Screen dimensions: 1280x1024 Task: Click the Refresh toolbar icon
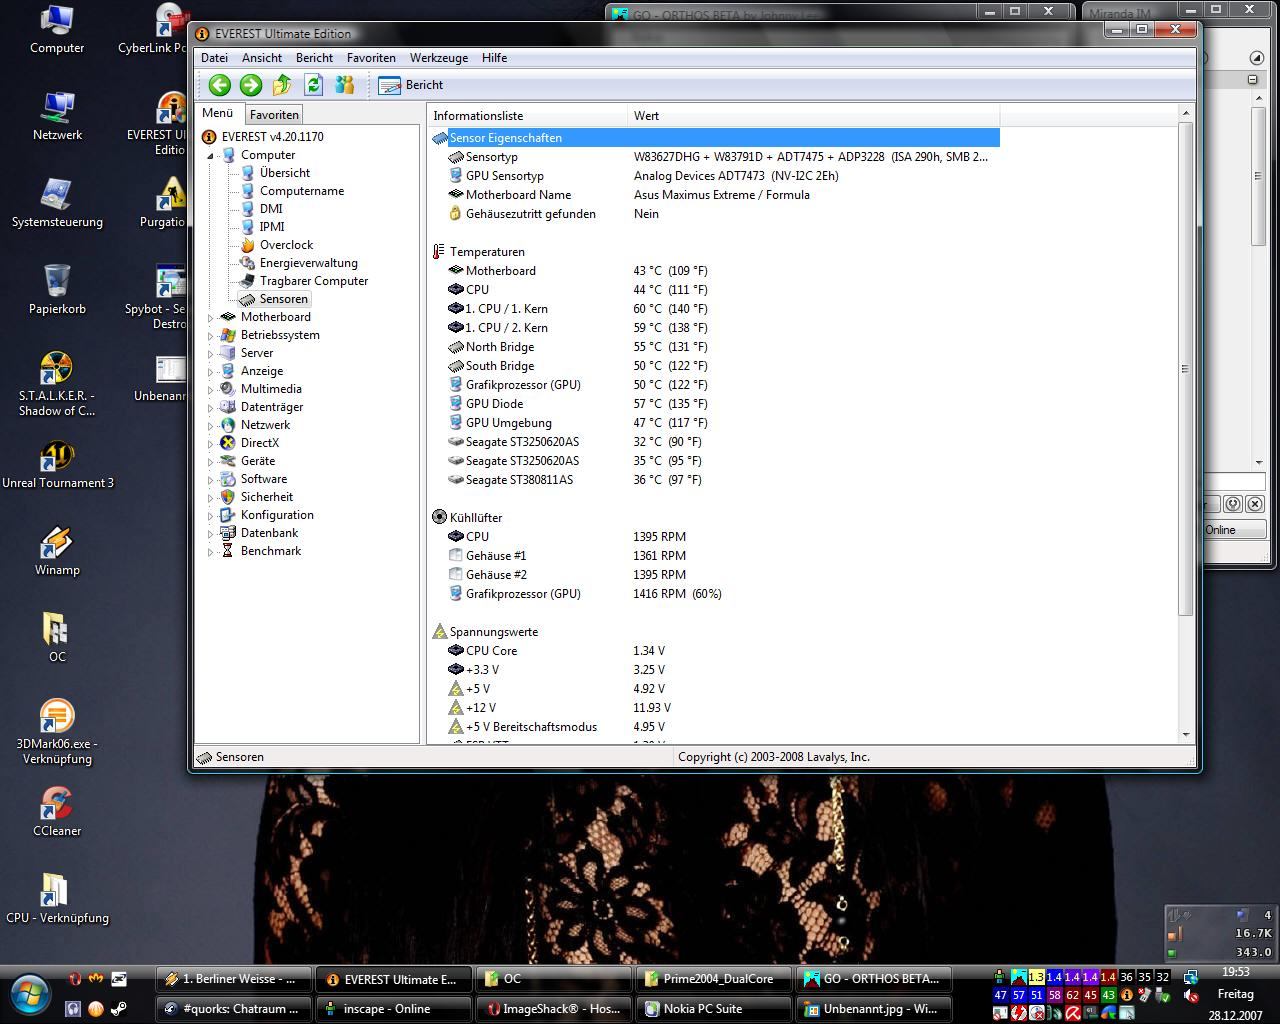coord(313,85)
